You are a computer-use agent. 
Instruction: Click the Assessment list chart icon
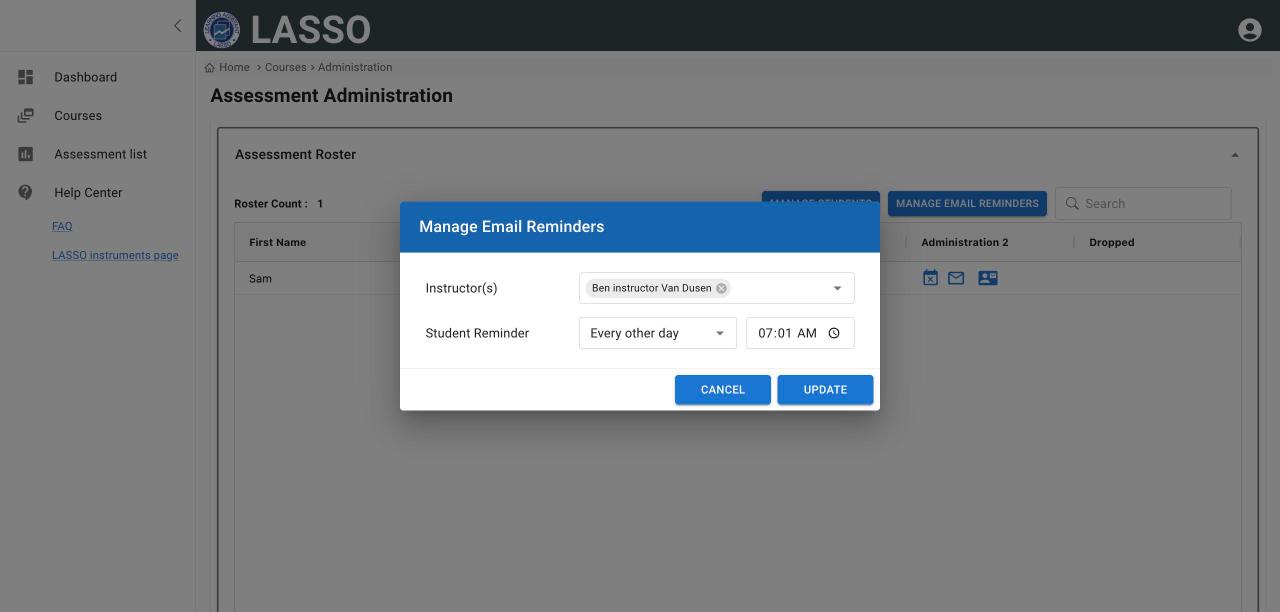[26, 154]
